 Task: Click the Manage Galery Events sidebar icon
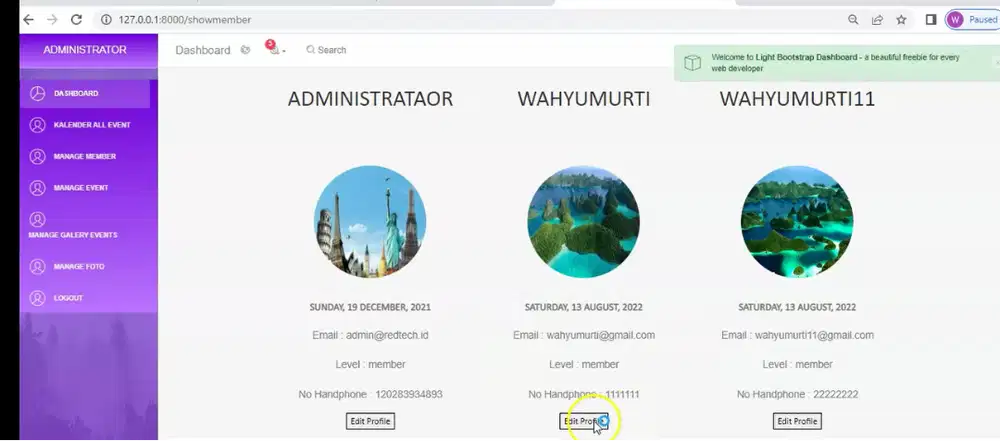[38, 220]
